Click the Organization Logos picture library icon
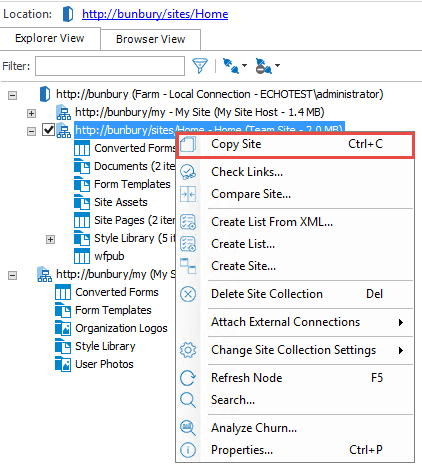This screenshot has height=473, width=422. coord(63,328)
